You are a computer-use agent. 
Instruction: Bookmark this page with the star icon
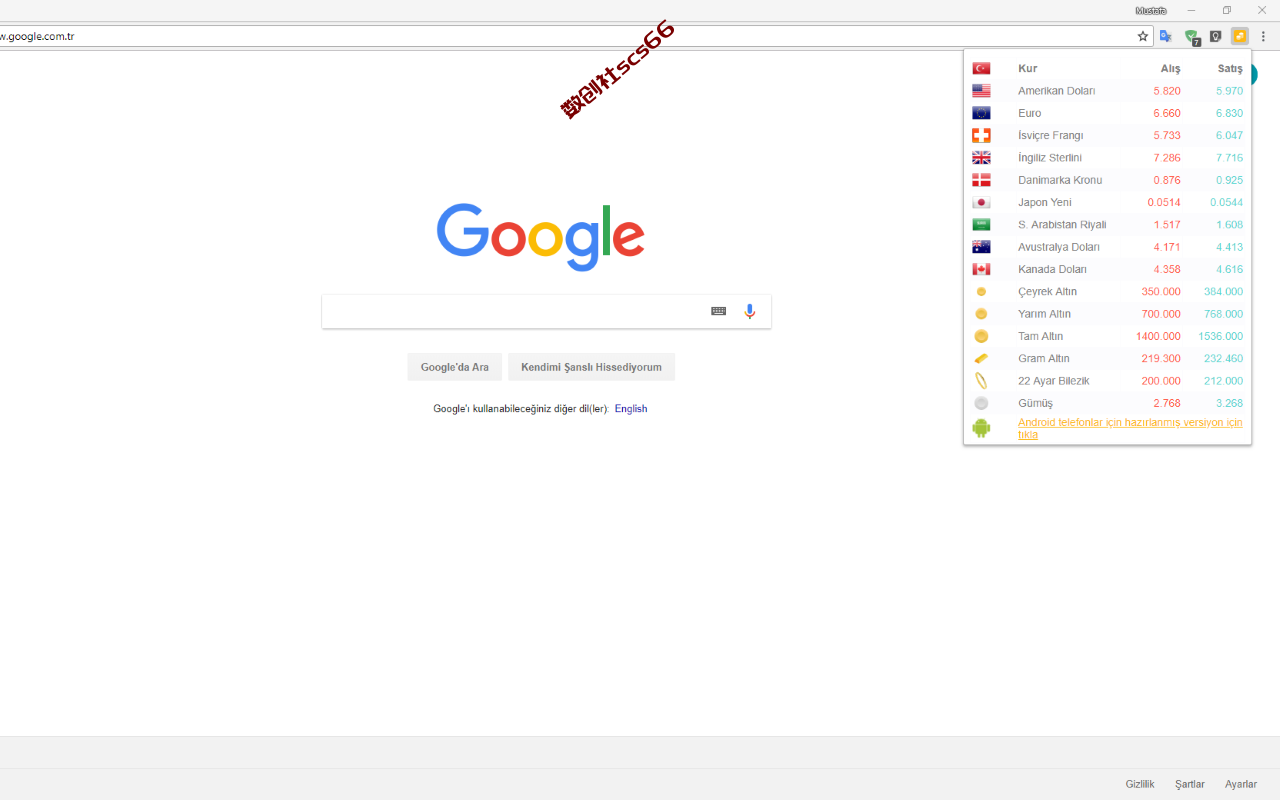[x=1143, y=36]
